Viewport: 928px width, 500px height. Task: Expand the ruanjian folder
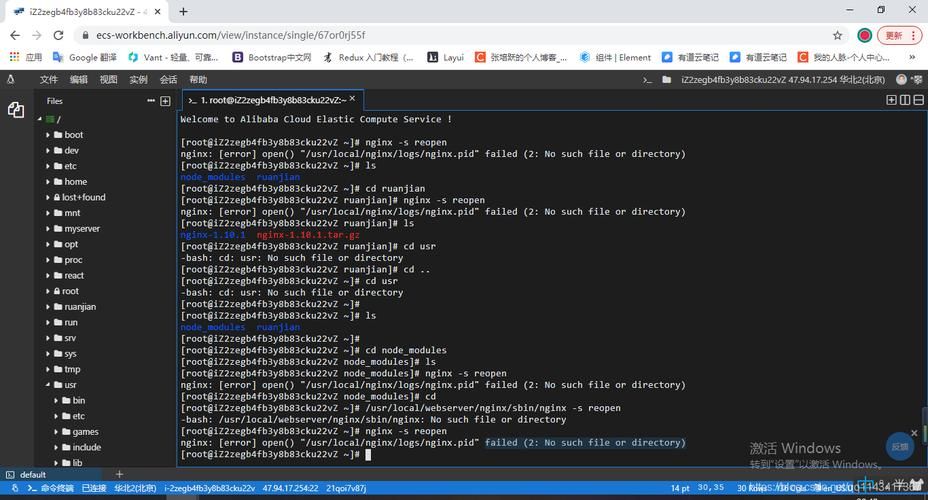point(48,307)
